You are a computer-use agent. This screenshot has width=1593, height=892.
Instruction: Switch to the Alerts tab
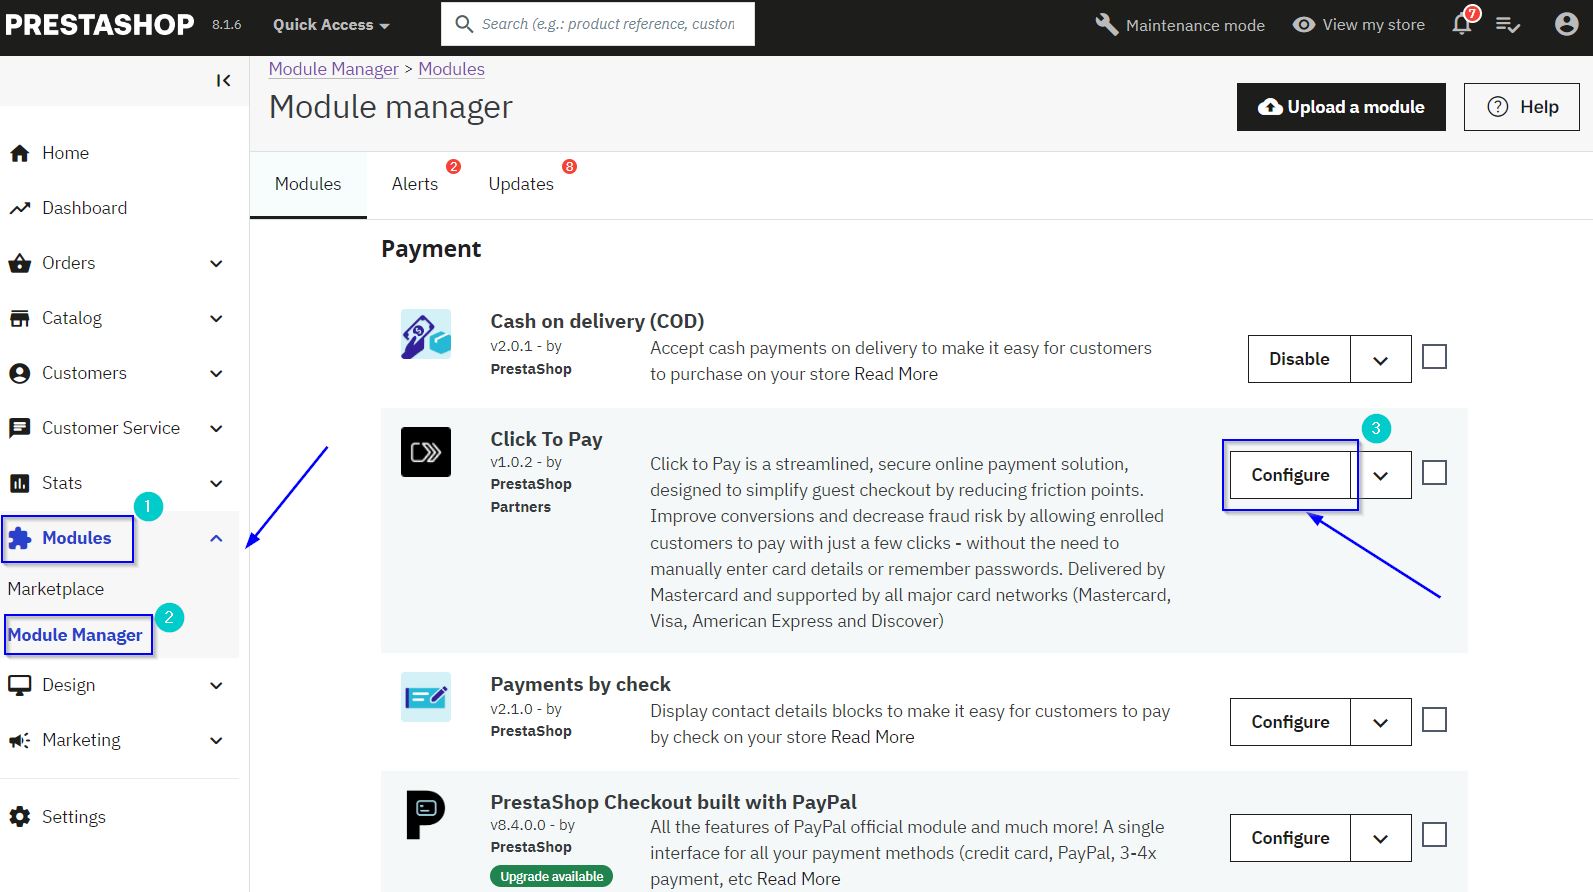tap(415, 184)
